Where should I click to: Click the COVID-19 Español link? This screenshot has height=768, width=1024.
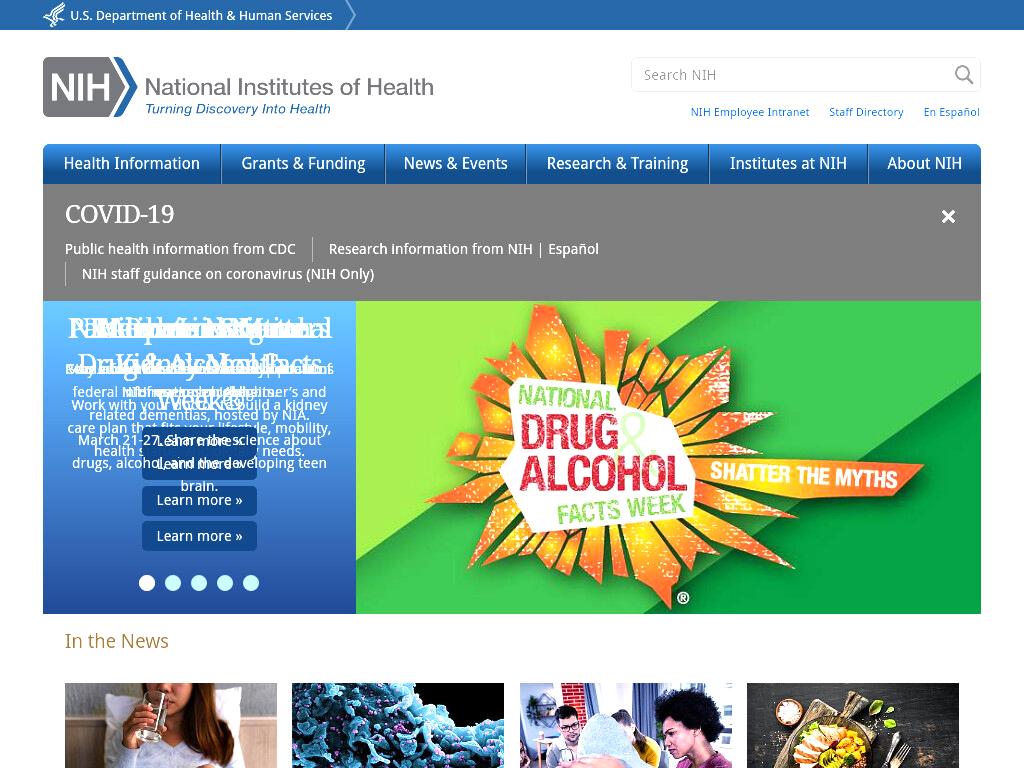pyautogui.click(x=573, y=249)
